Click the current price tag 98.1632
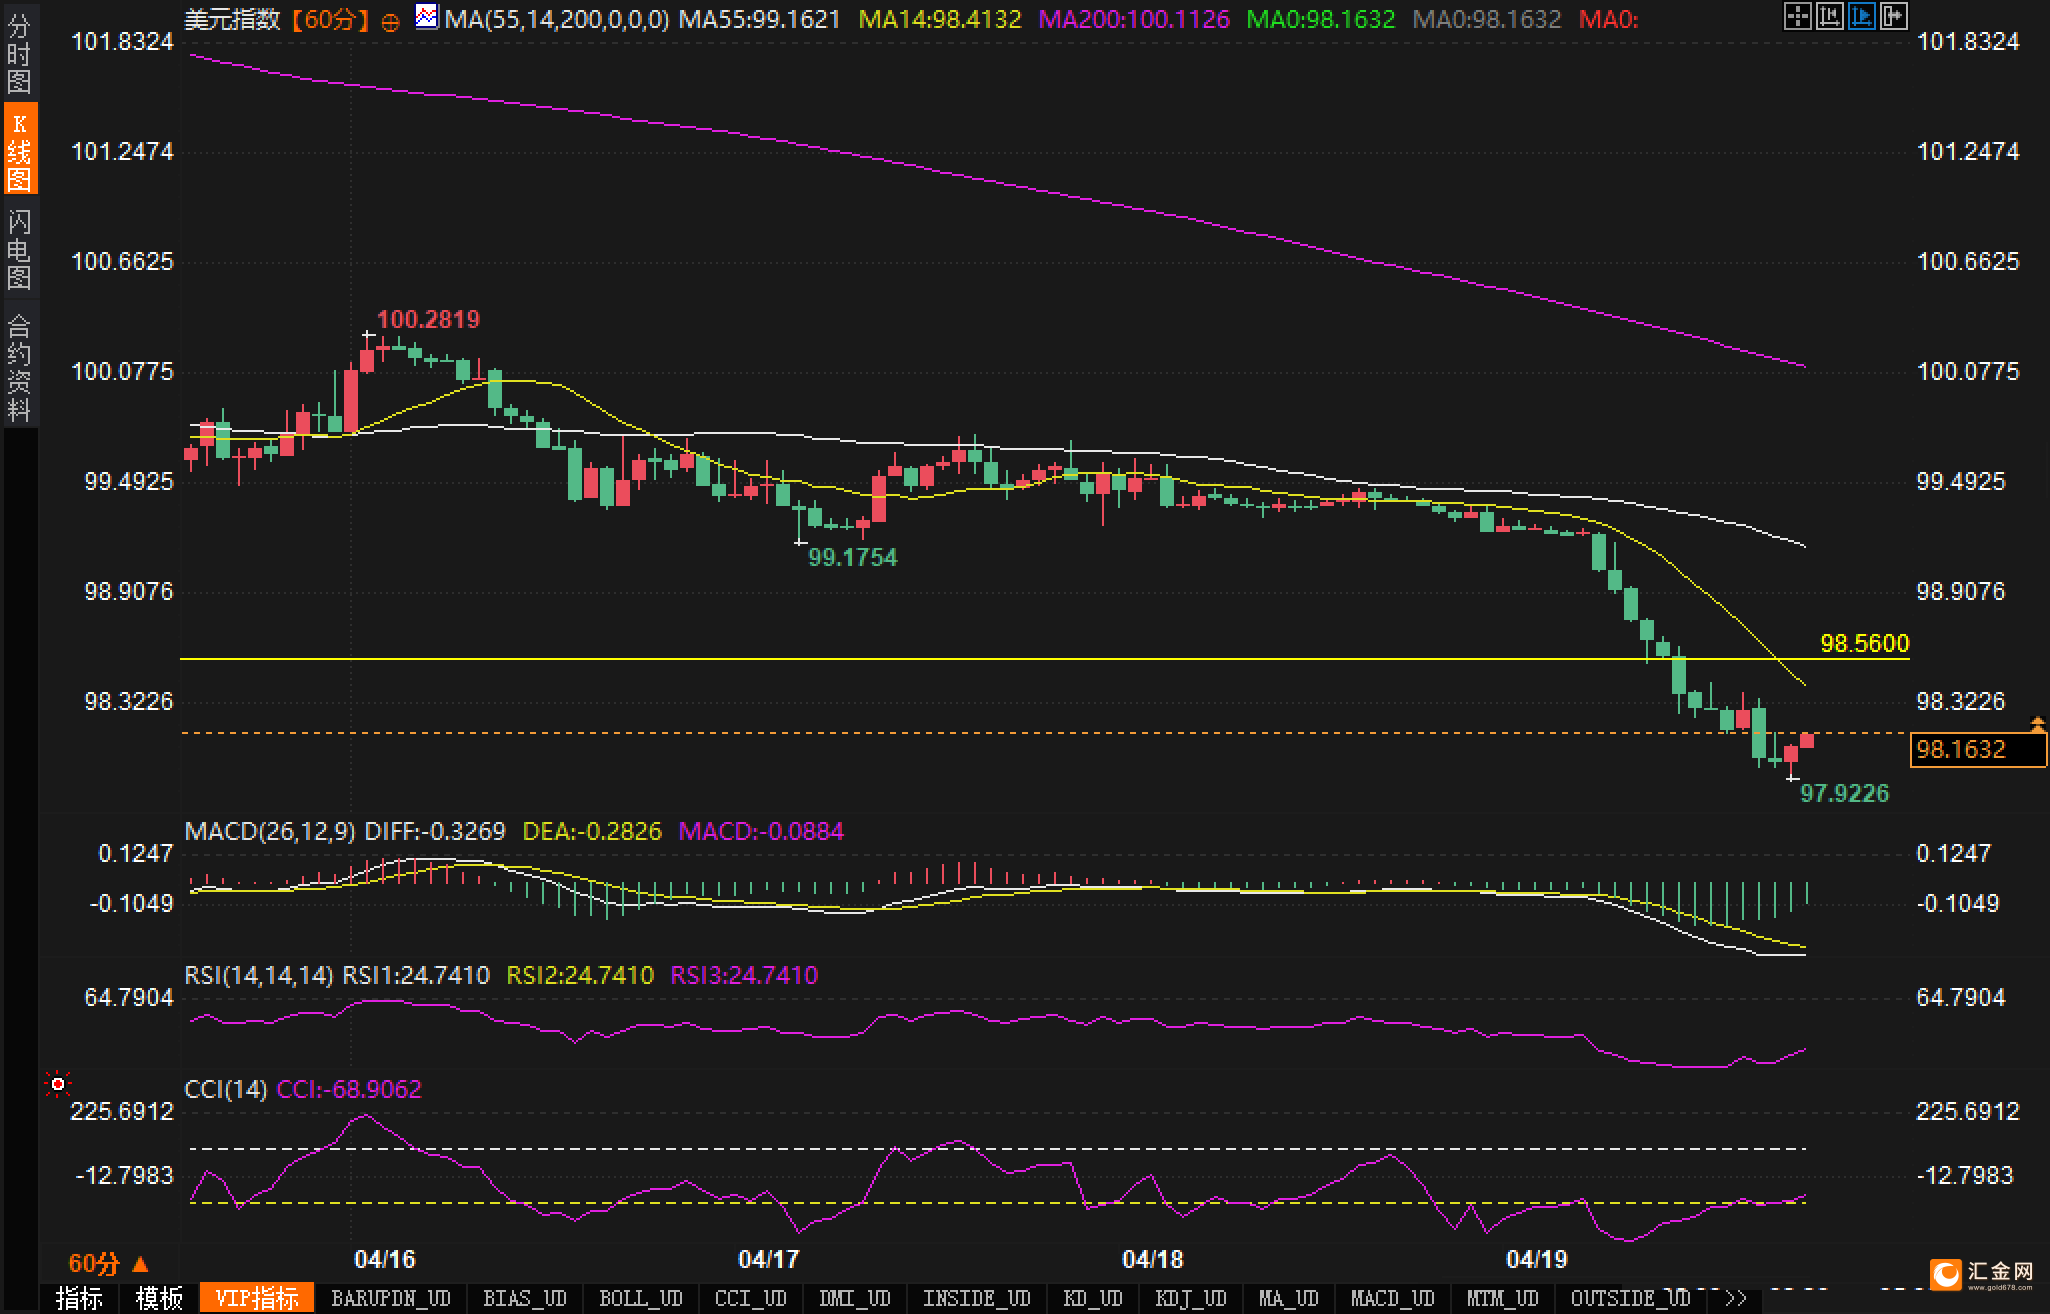2050x1314 pixels. (x=1978, y=749)
